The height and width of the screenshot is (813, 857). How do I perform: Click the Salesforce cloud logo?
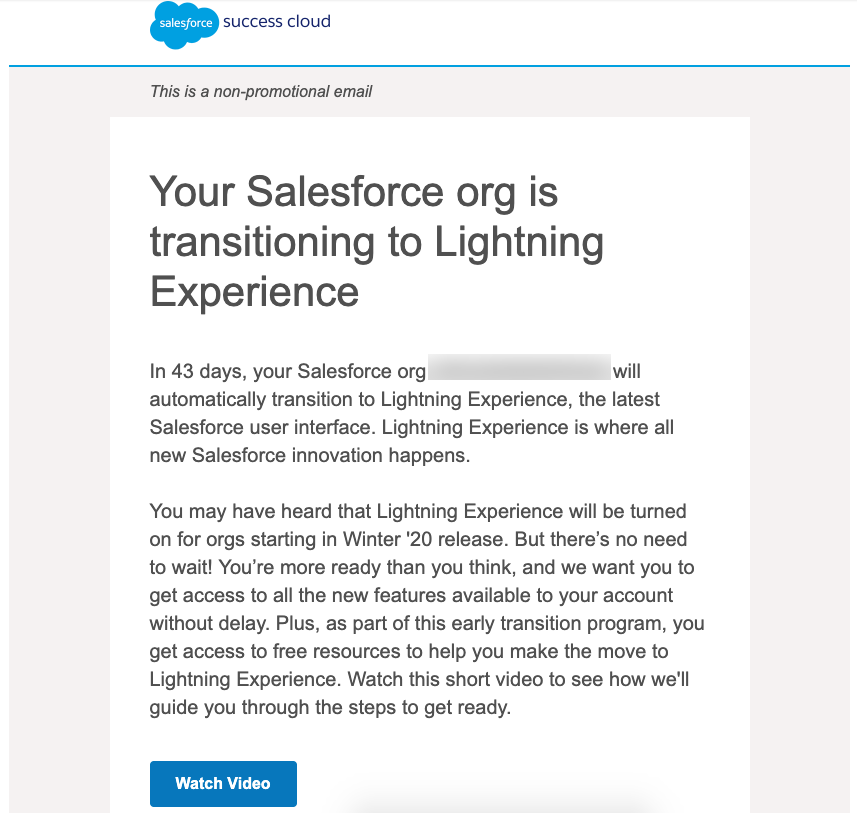(x=184, y=24)
